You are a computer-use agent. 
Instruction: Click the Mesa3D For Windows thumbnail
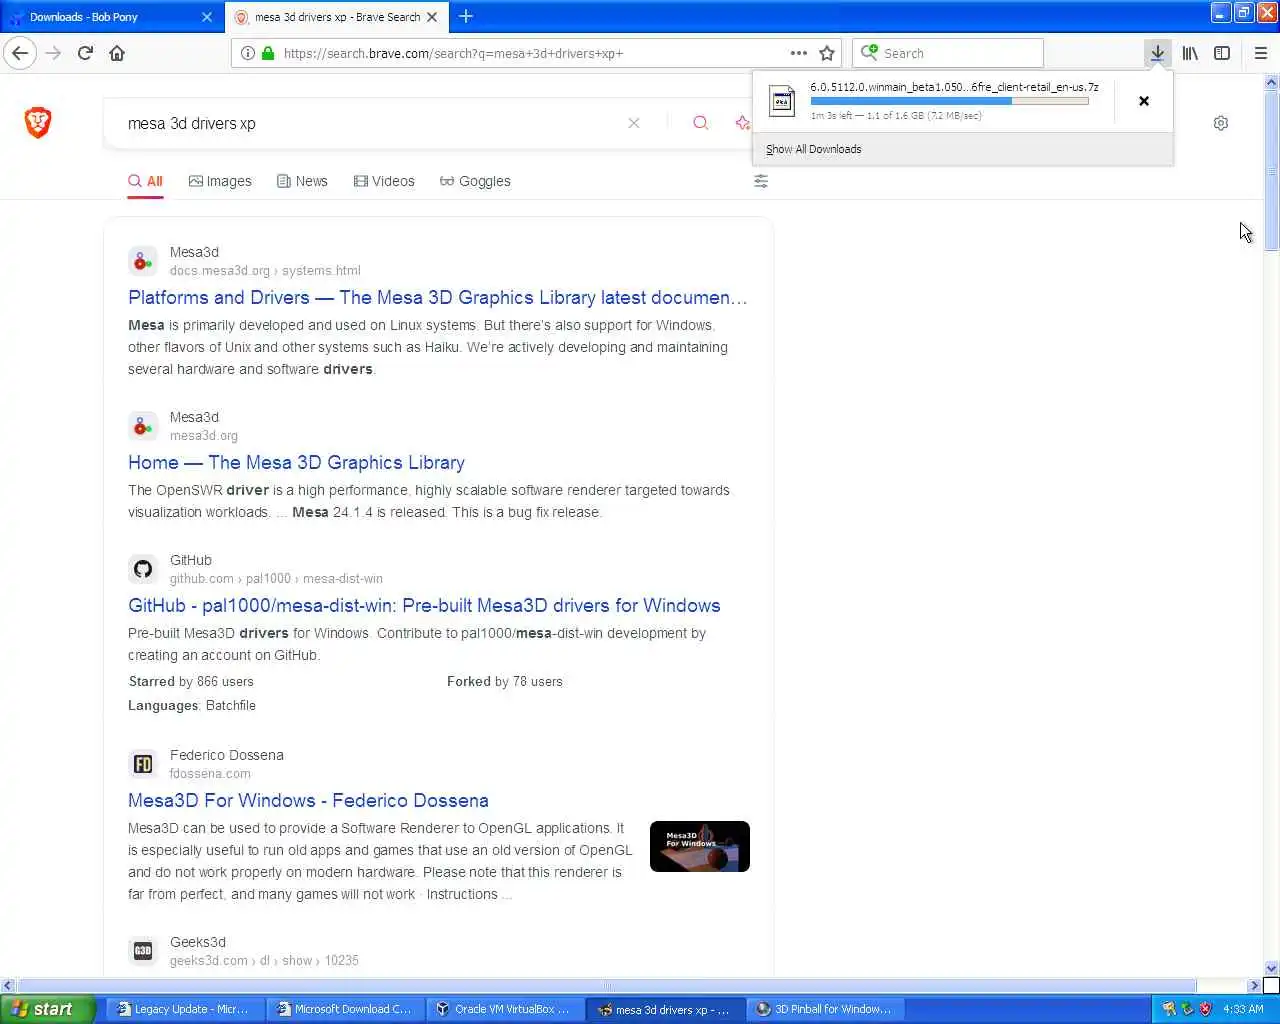[699, 846]
